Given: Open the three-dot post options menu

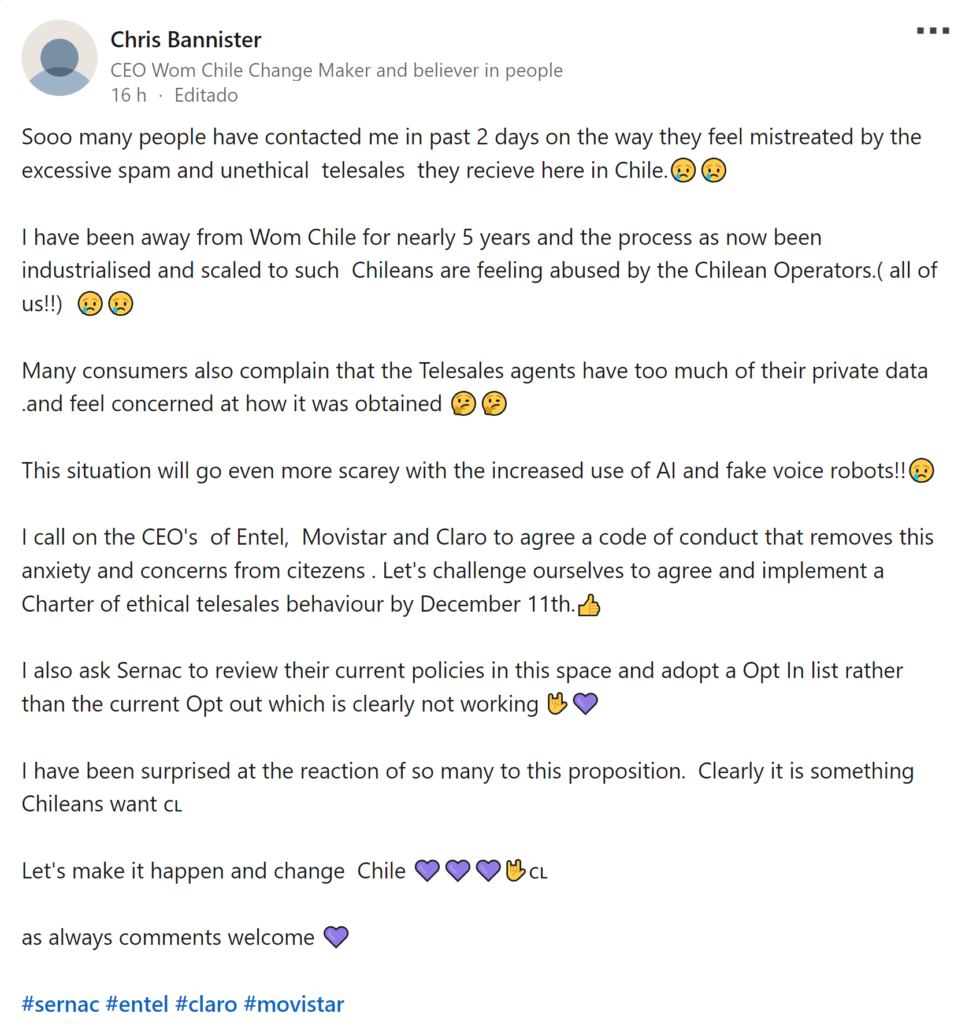Looking at the screenshot, I should (932, 31).
